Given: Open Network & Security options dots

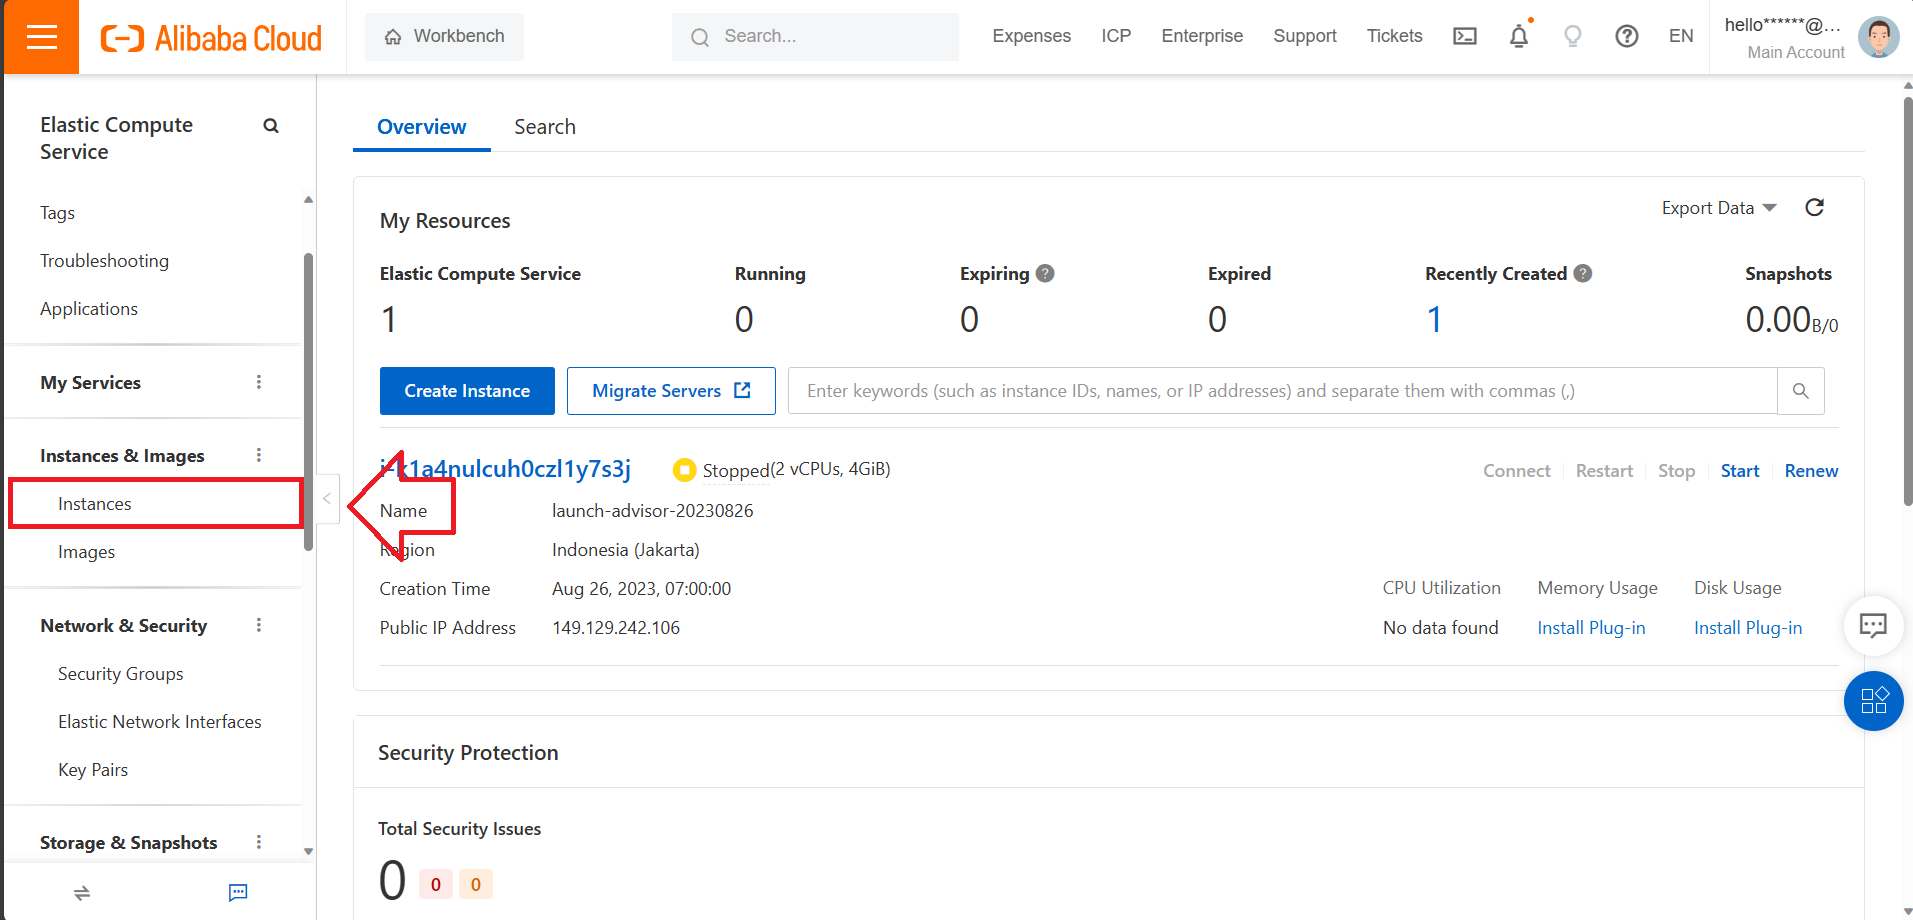Looking at the screenshot, I should pos(259,625).
